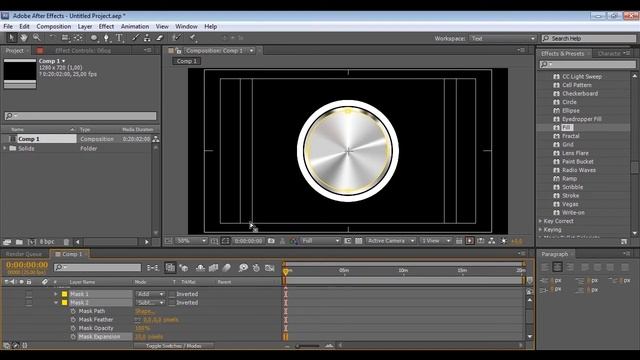This screenshot has height=360, width=640.
Task: Collapse the Mask 2 properties
Action: point(56,302)
